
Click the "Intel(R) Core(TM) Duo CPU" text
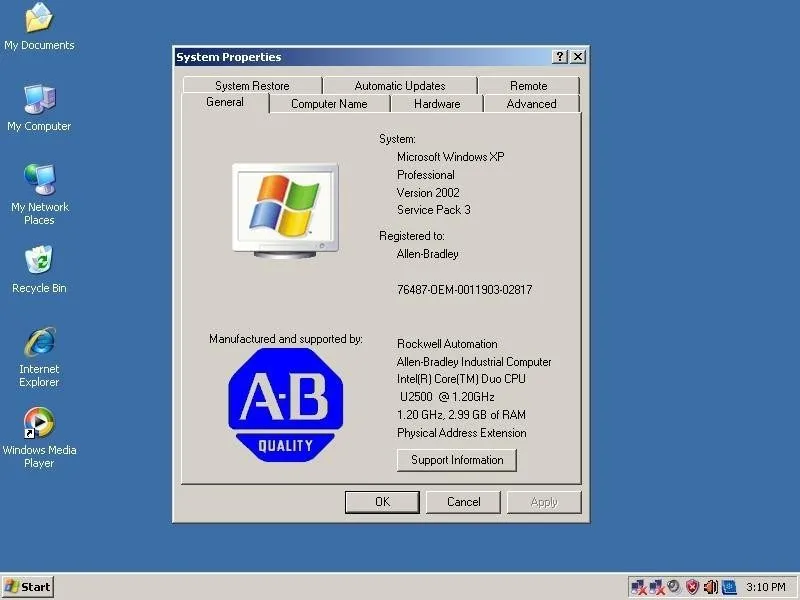pos(461,379)
